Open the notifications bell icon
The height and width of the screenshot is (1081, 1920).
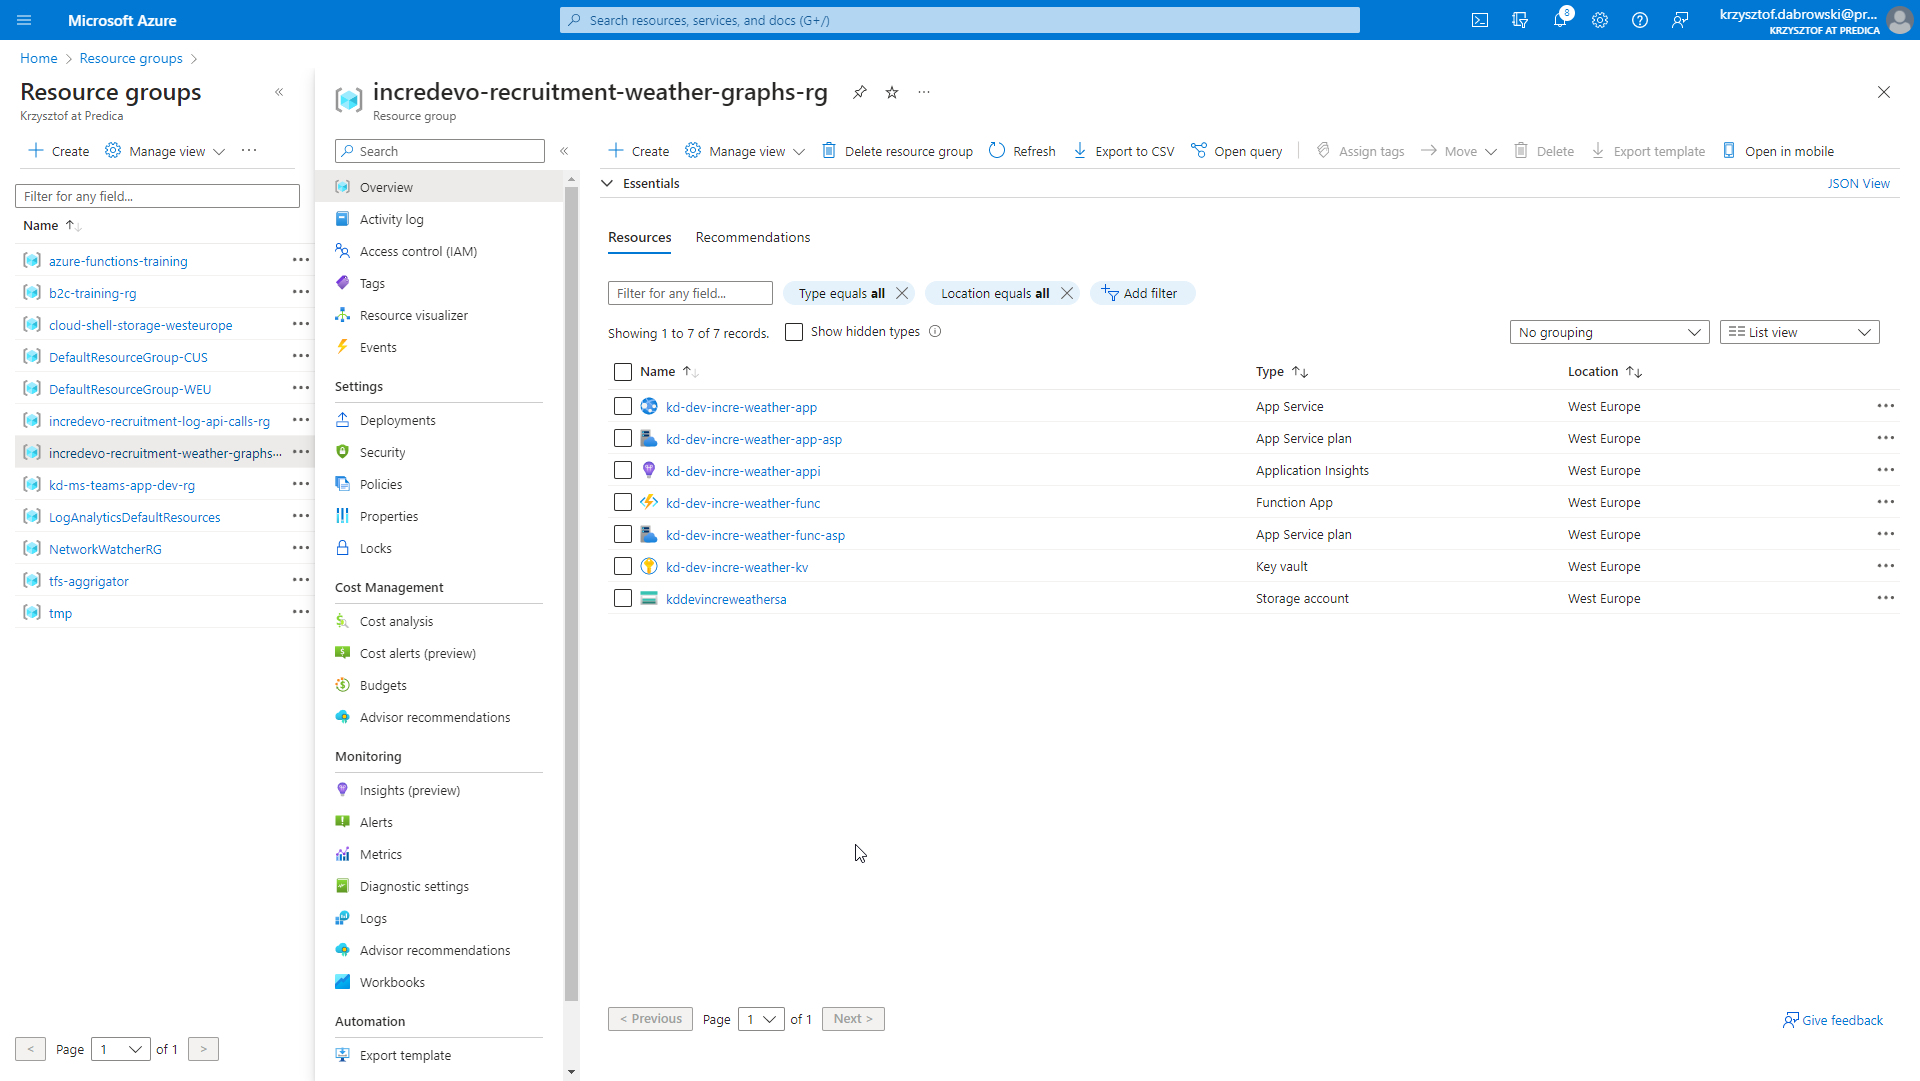[x=1559, y=20]
